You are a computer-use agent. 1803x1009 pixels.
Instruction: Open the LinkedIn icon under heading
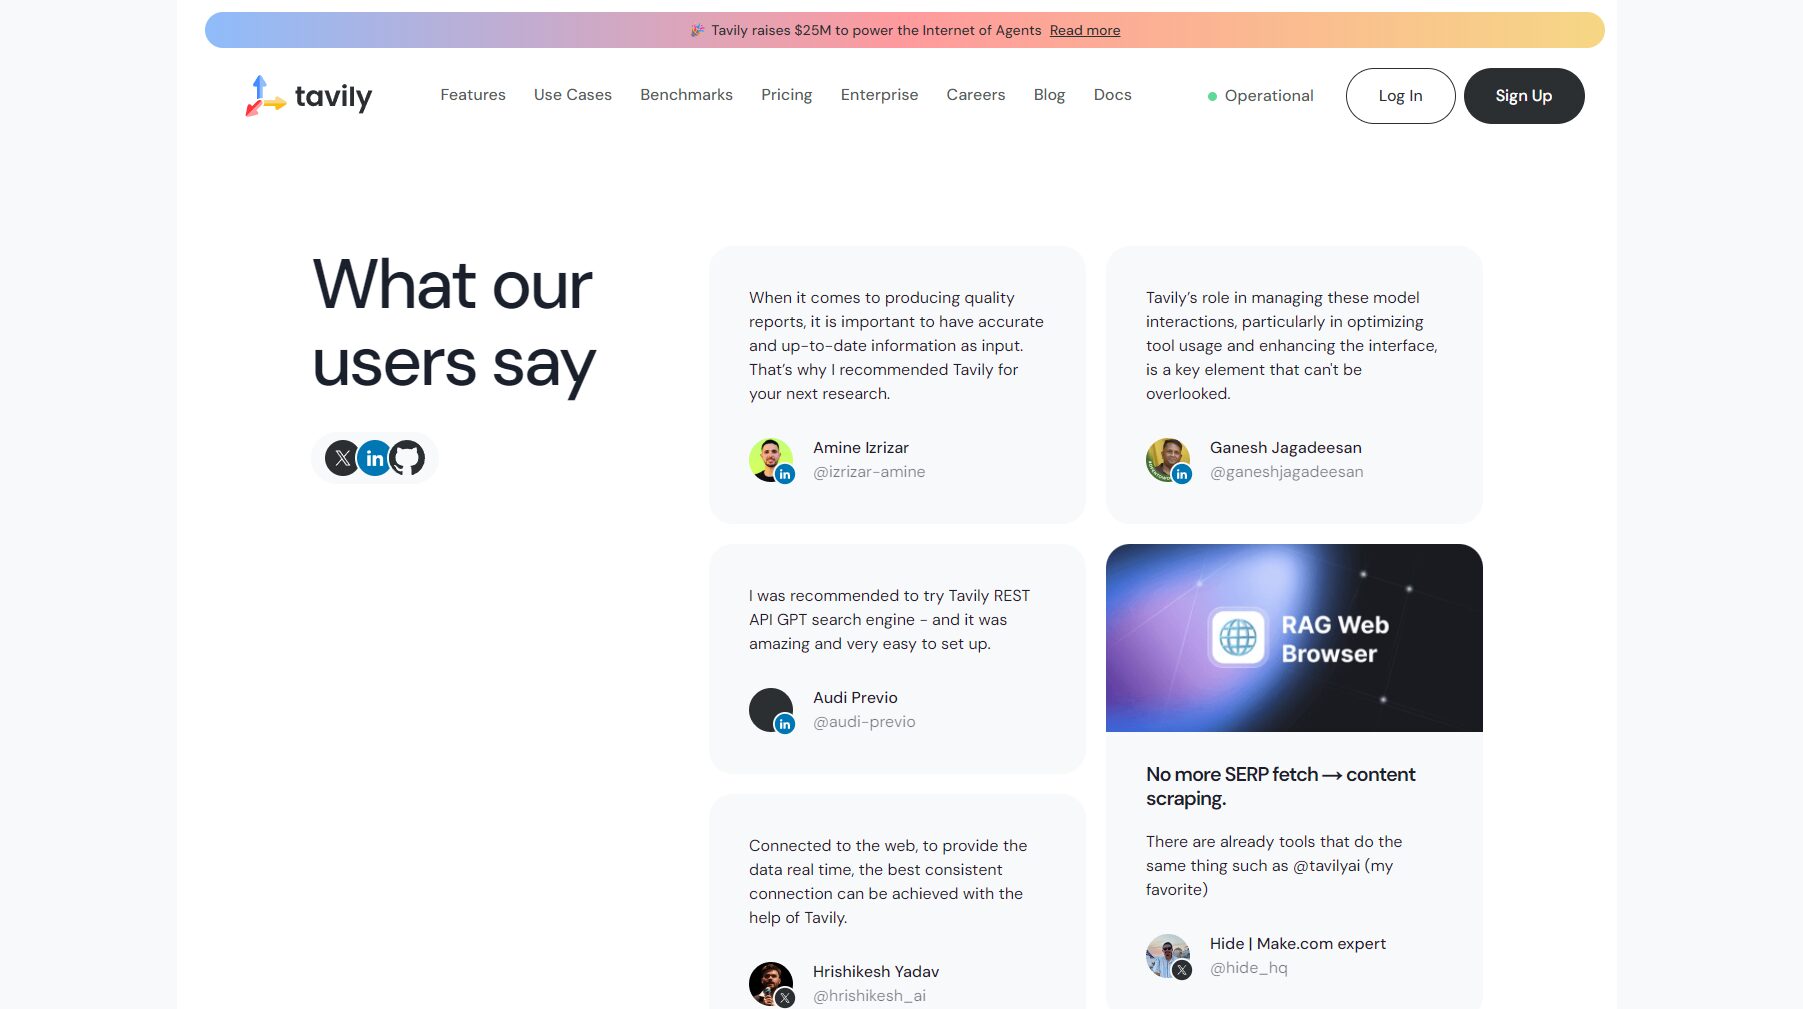pos(374,458)
